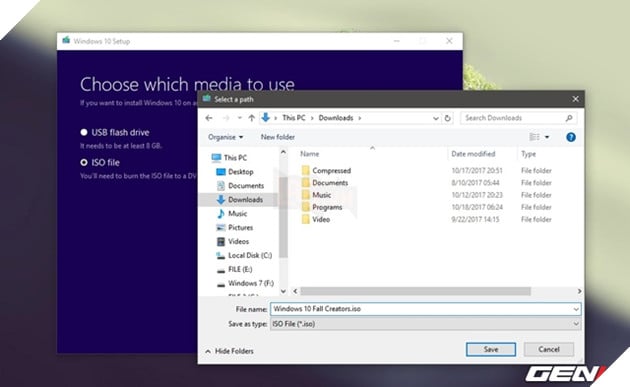Go up one folder level arrow
Screen dimensions: 630x387
pos(252,118)
